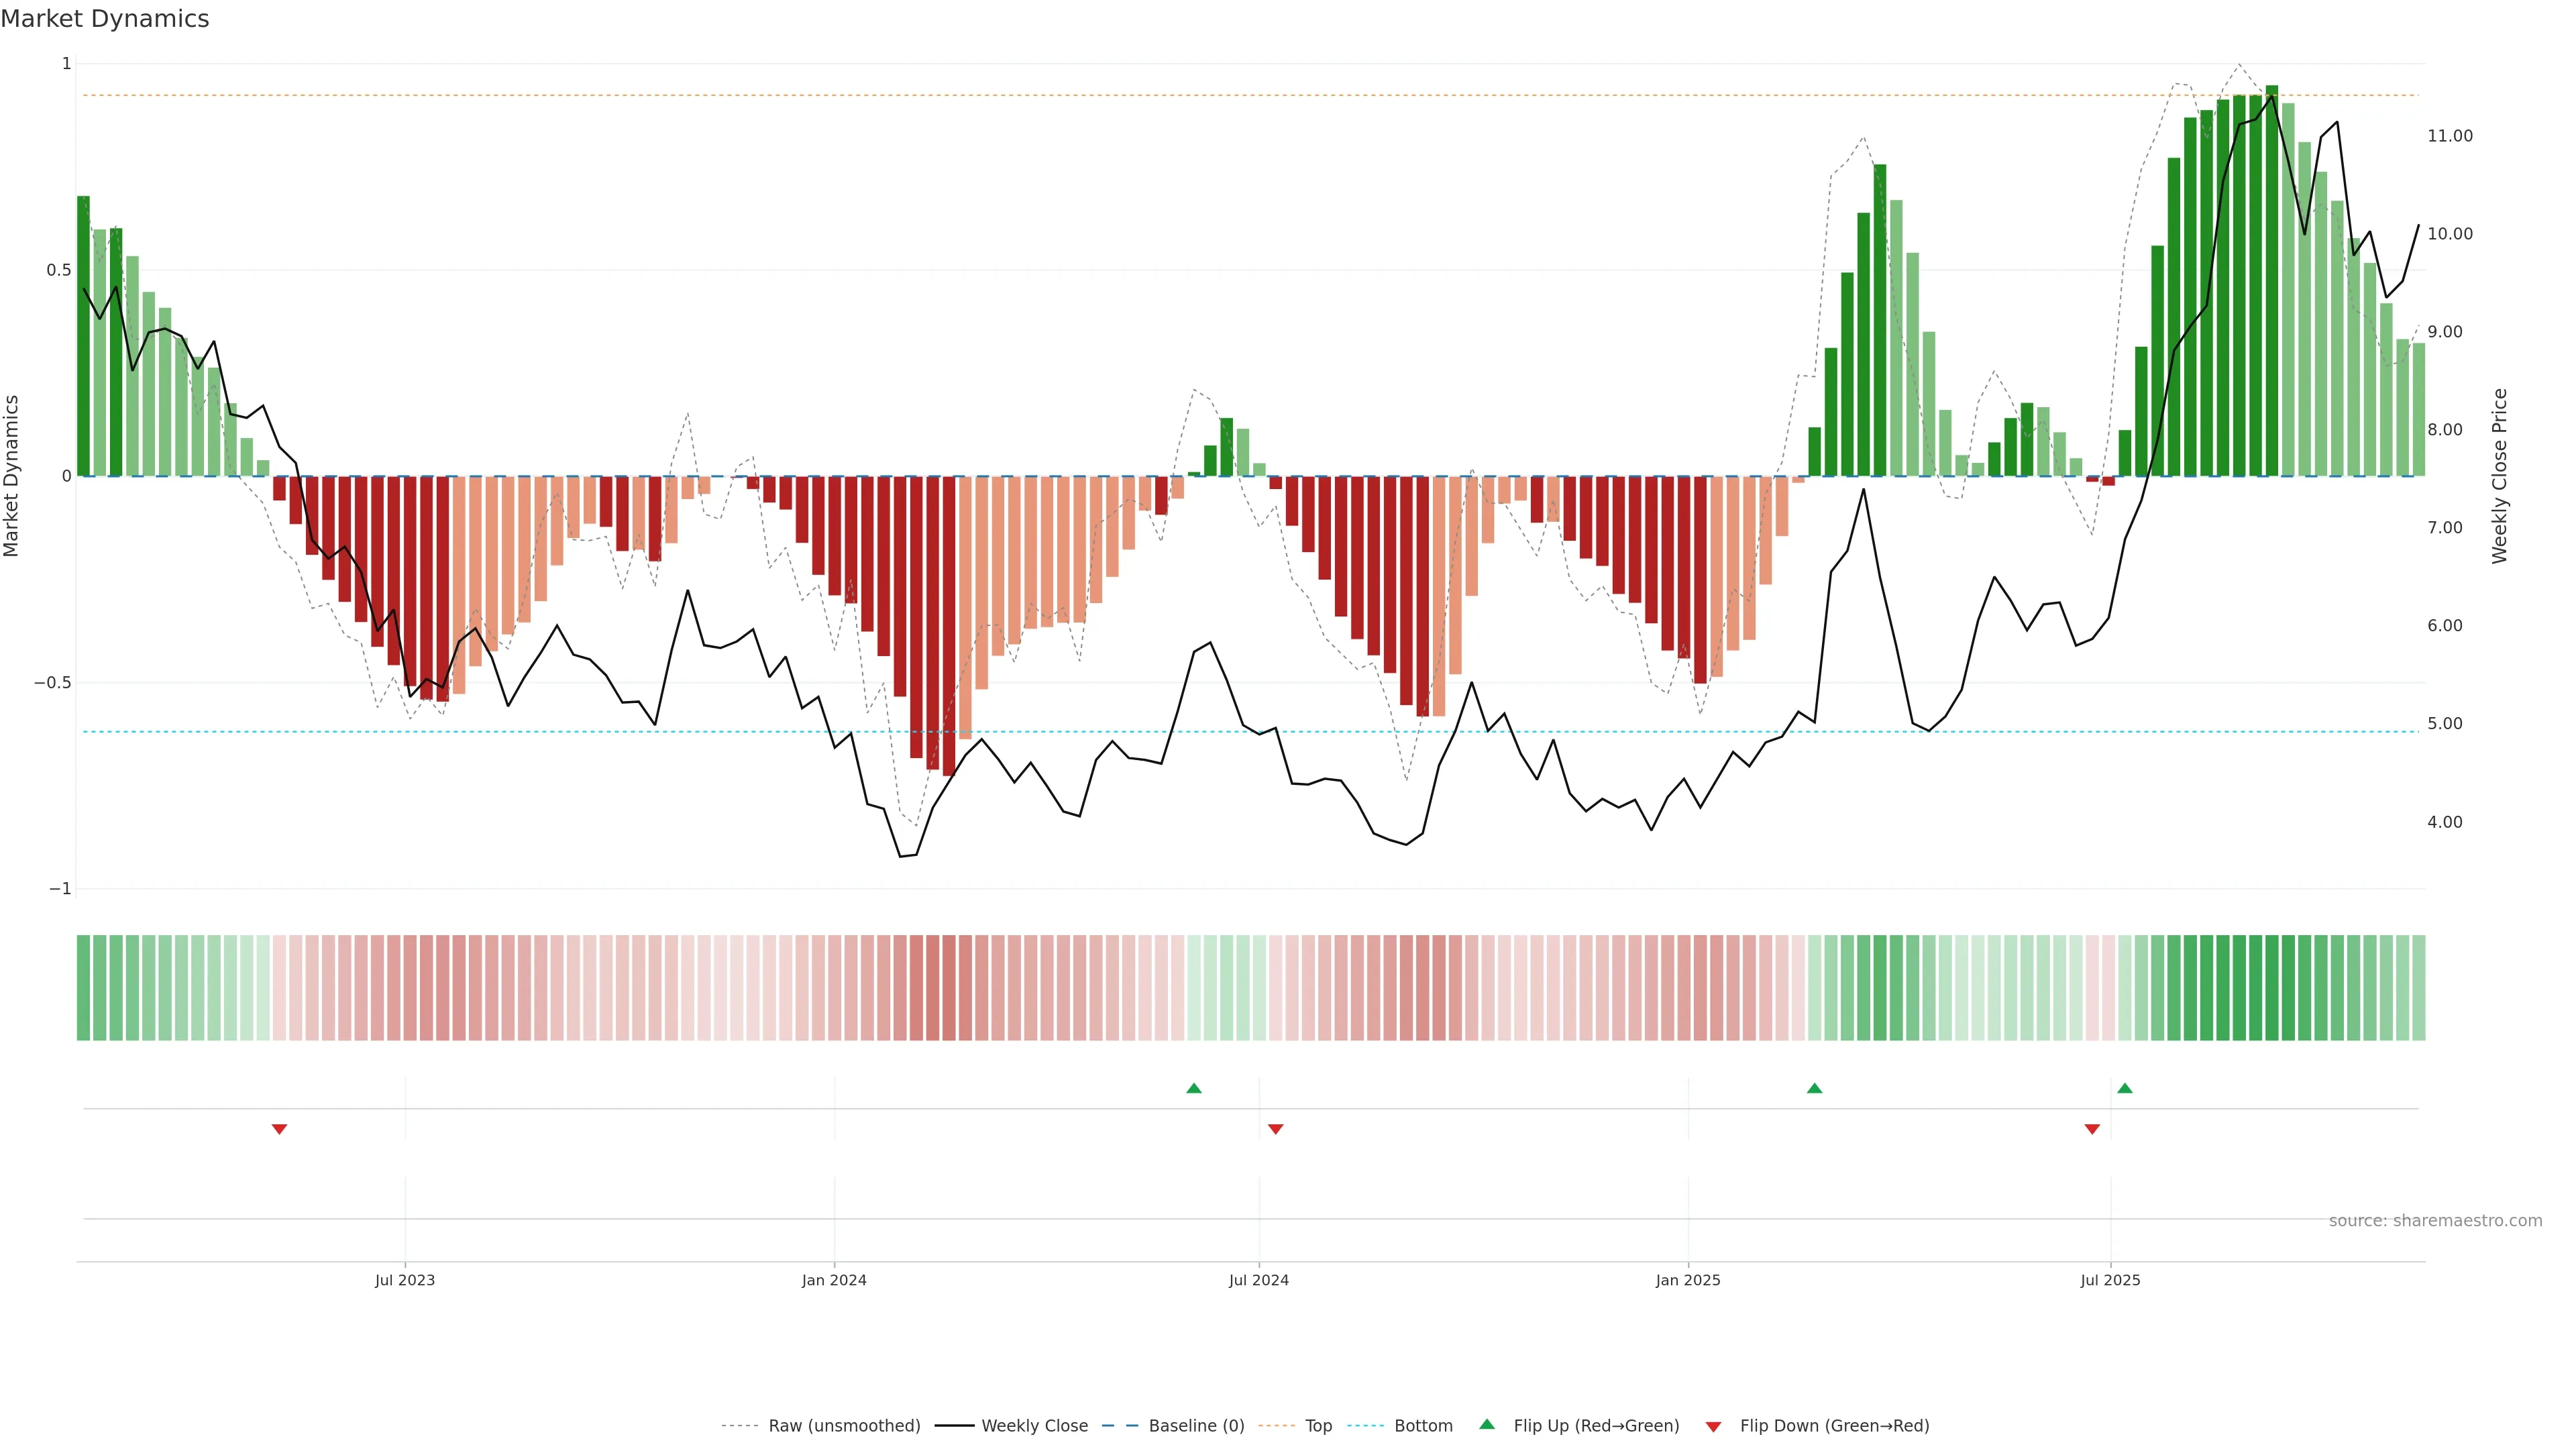This screenshot has width=2576, height=1449.
Task: Click the Jan 2024 x-axis label
Action: point(834,1280)
